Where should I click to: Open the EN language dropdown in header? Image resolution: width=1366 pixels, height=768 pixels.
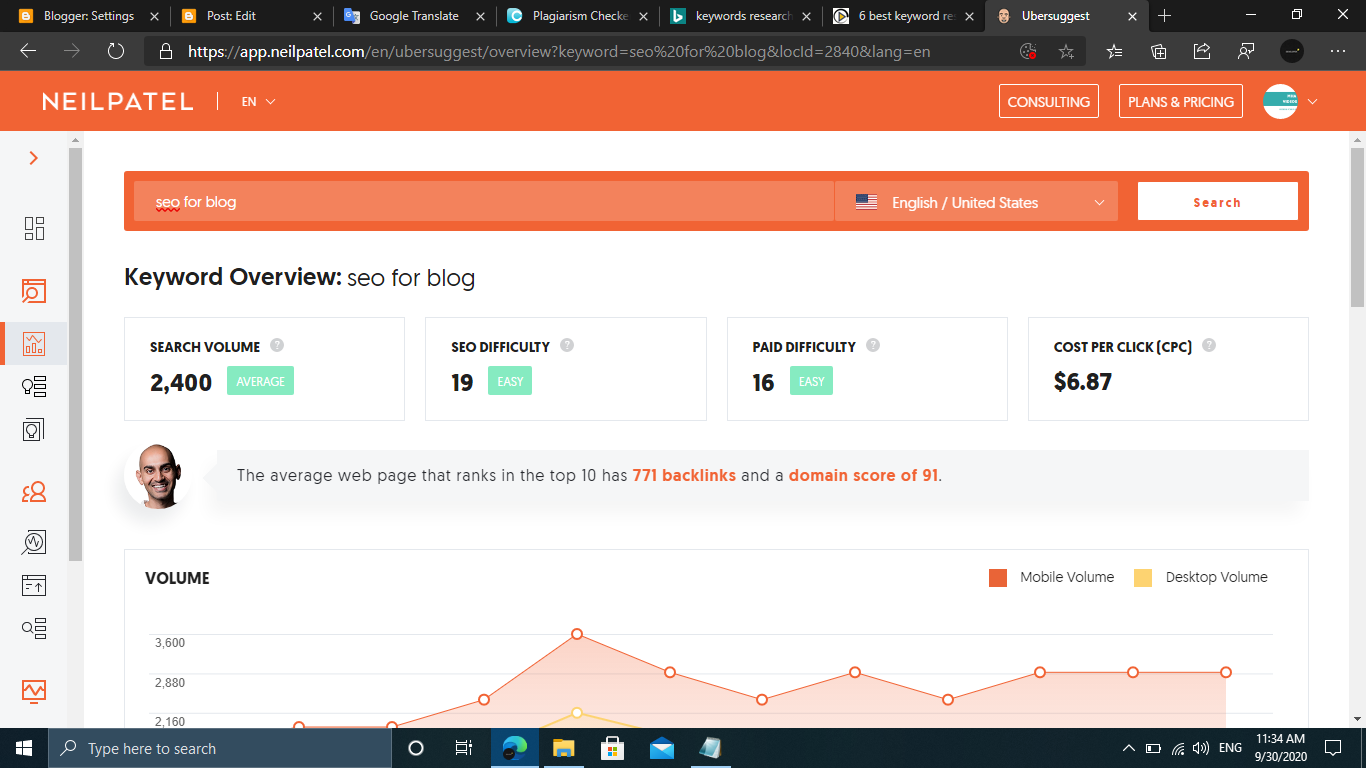(x=258, y=101)
